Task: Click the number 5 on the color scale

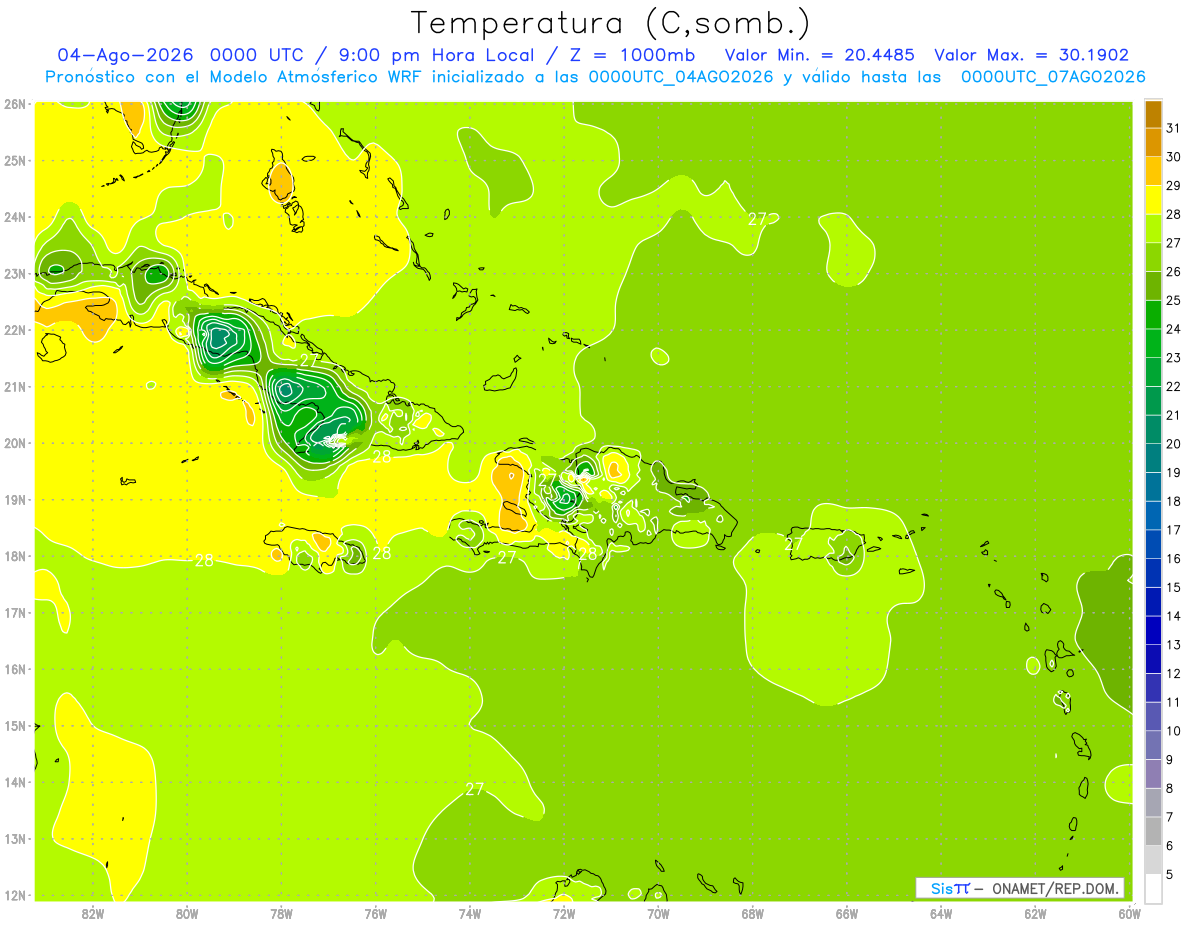Action: (x=1171, y=874)
